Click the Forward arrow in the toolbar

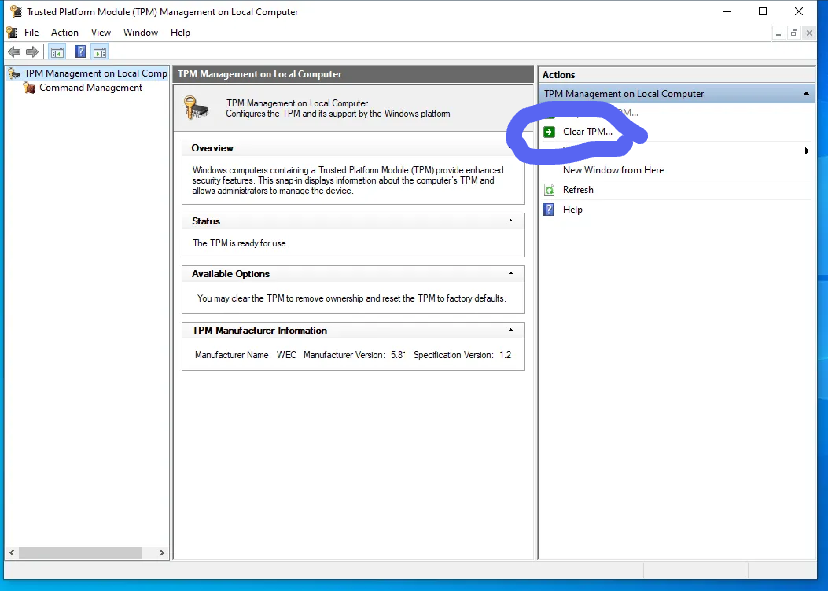click(x=32, y=52)
